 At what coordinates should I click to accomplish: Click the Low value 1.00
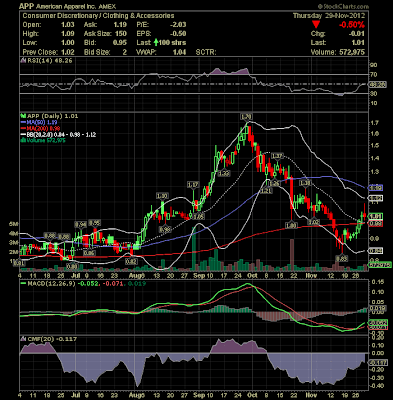pyautogui.click(x=68, y=43)
